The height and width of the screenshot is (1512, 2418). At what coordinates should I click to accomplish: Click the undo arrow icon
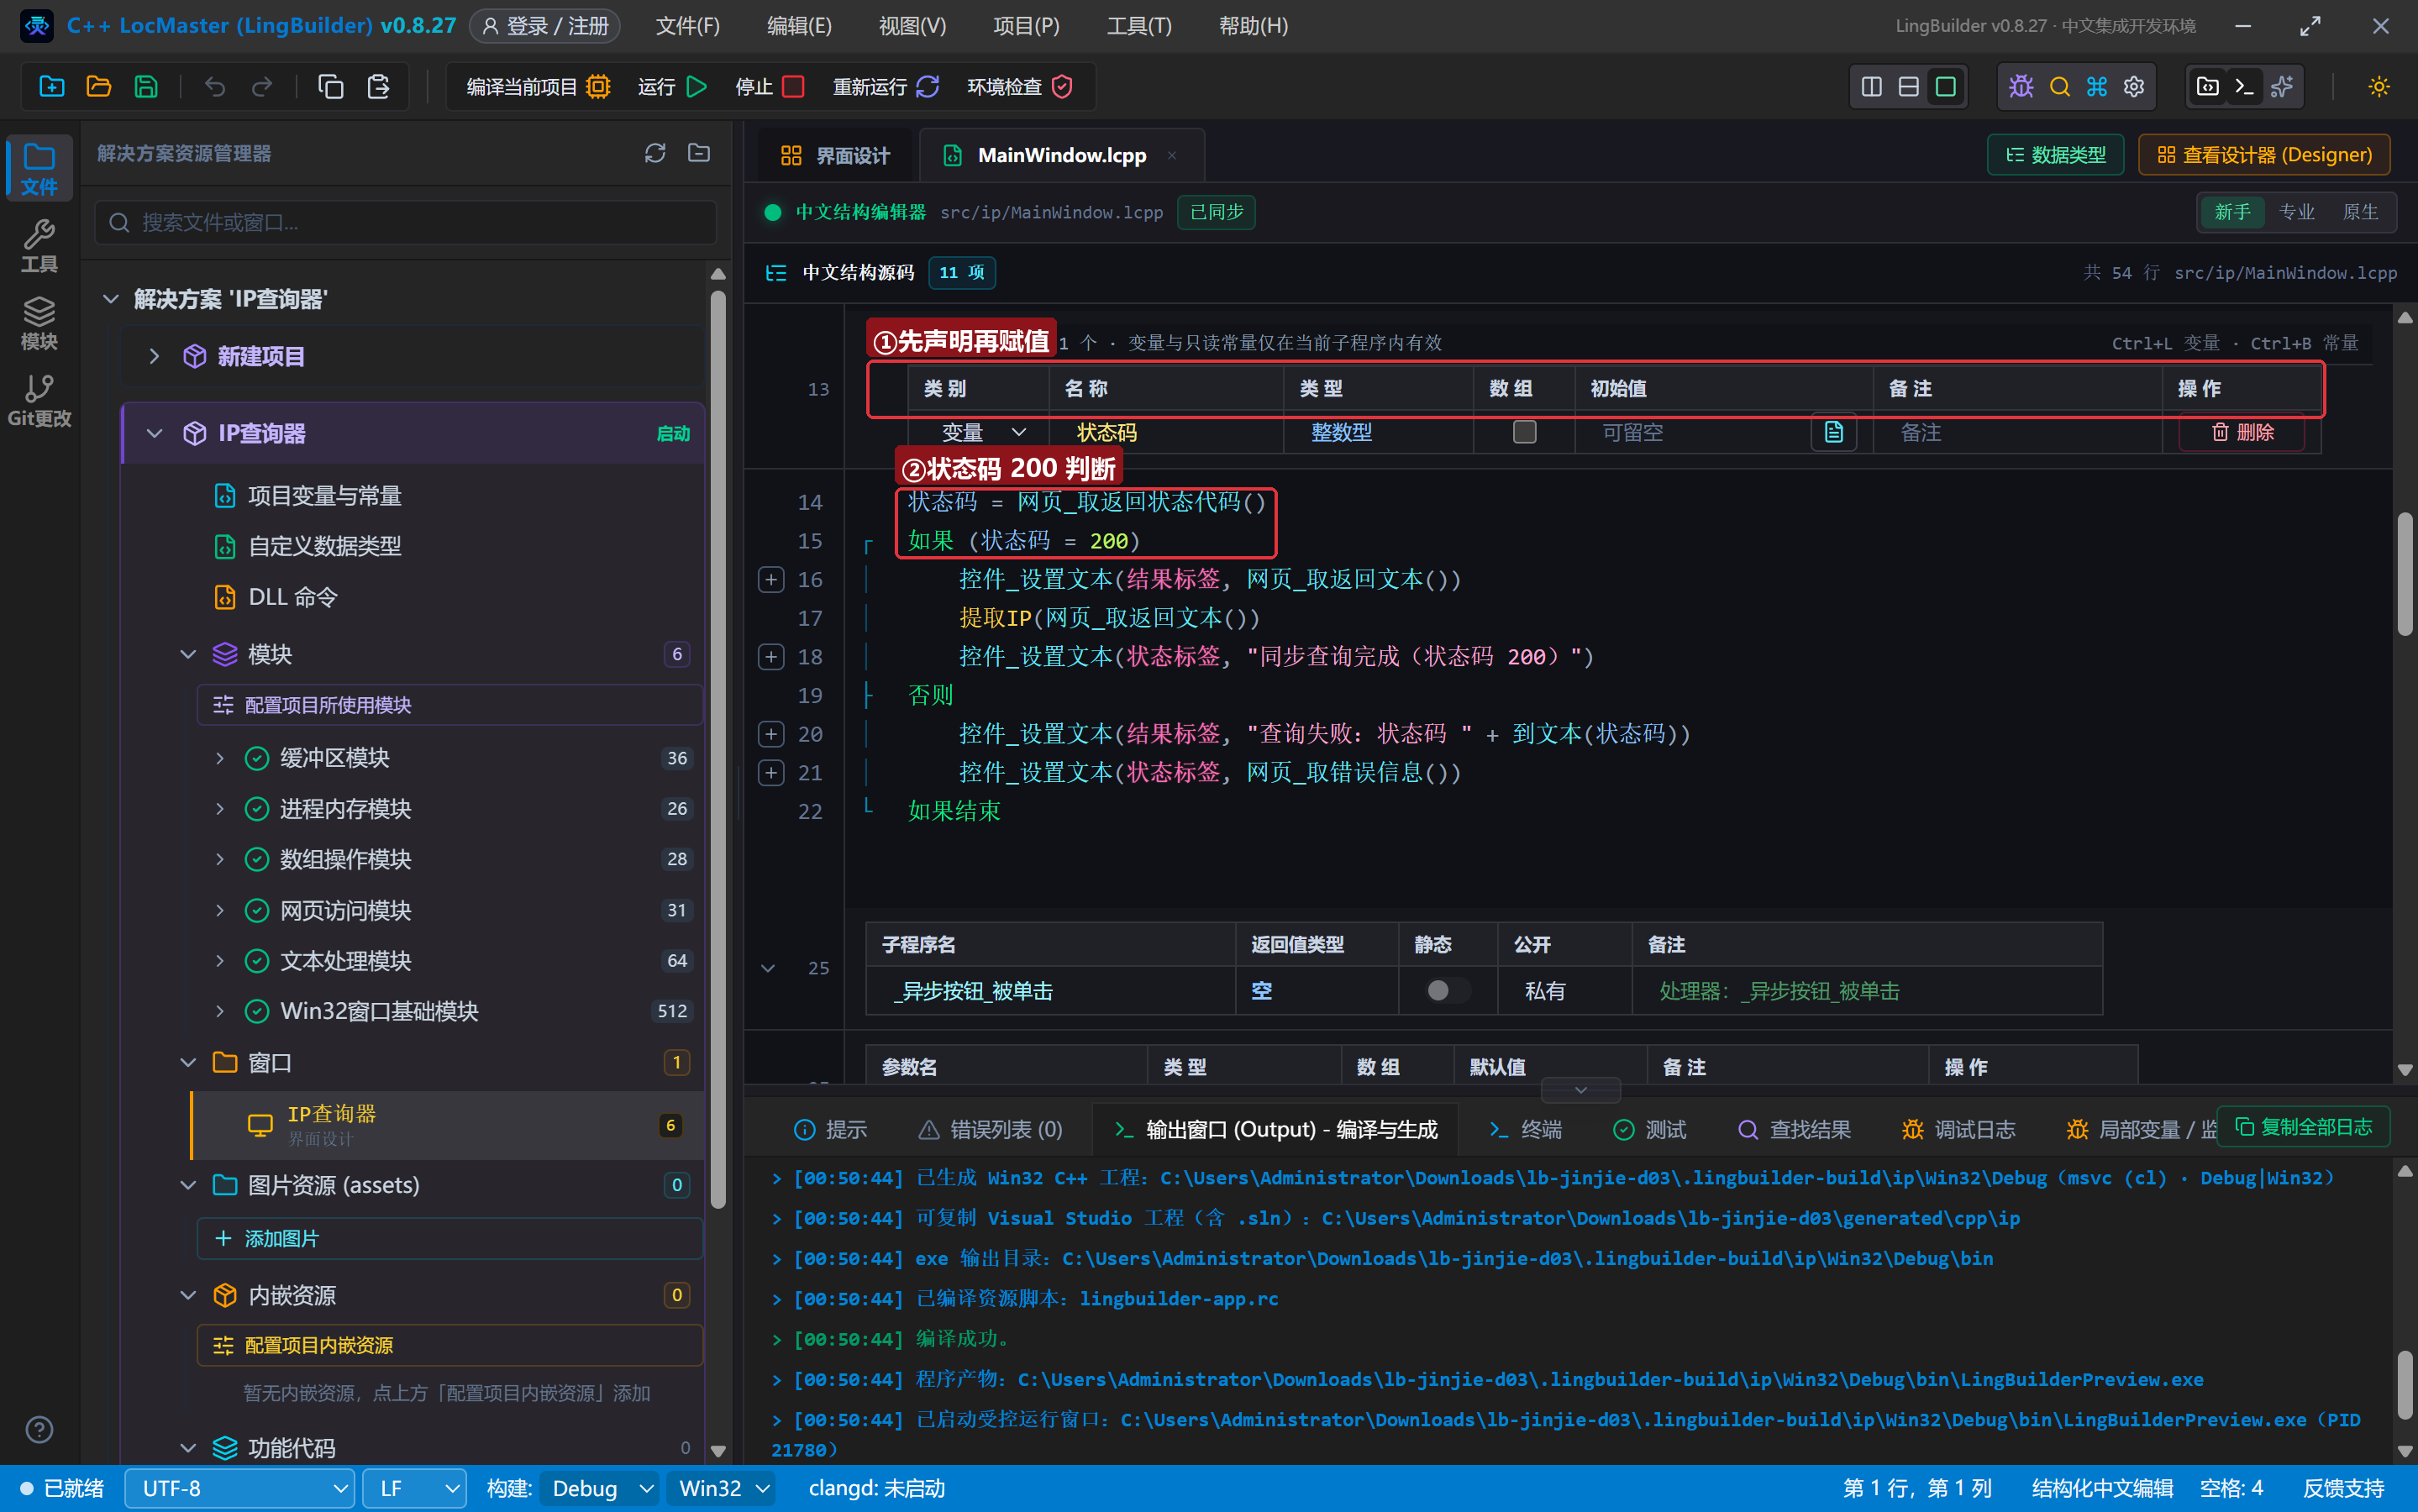pos(214,87)
